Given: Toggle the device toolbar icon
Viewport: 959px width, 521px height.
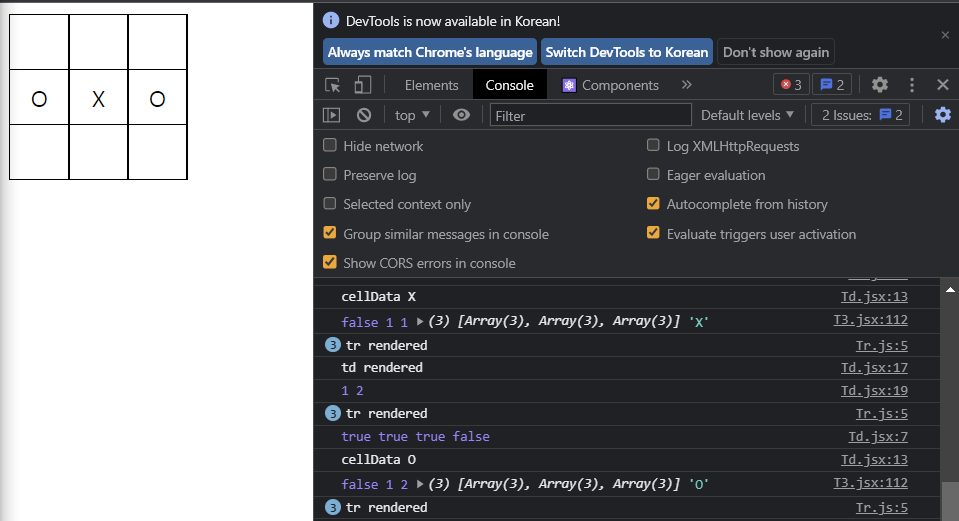Looking at the screenshot, I should 363,85.
